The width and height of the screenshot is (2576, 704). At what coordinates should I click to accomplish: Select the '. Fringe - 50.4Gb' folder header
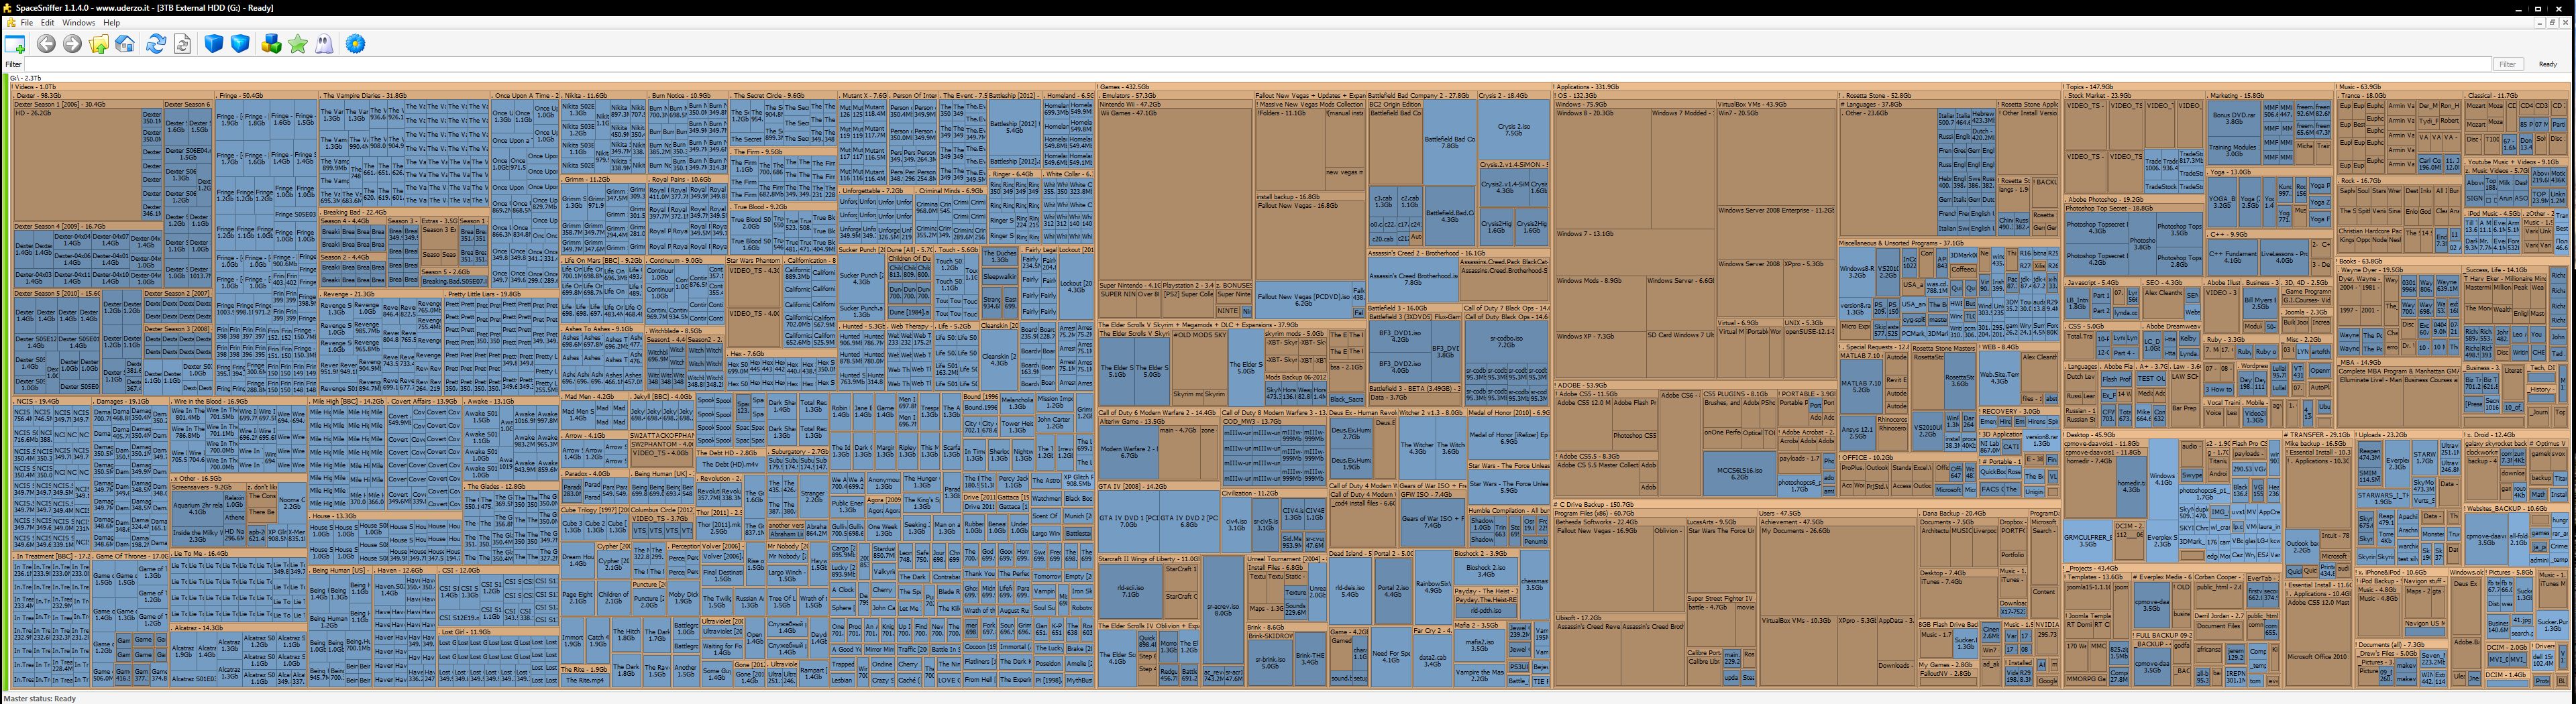coord(266,96)
